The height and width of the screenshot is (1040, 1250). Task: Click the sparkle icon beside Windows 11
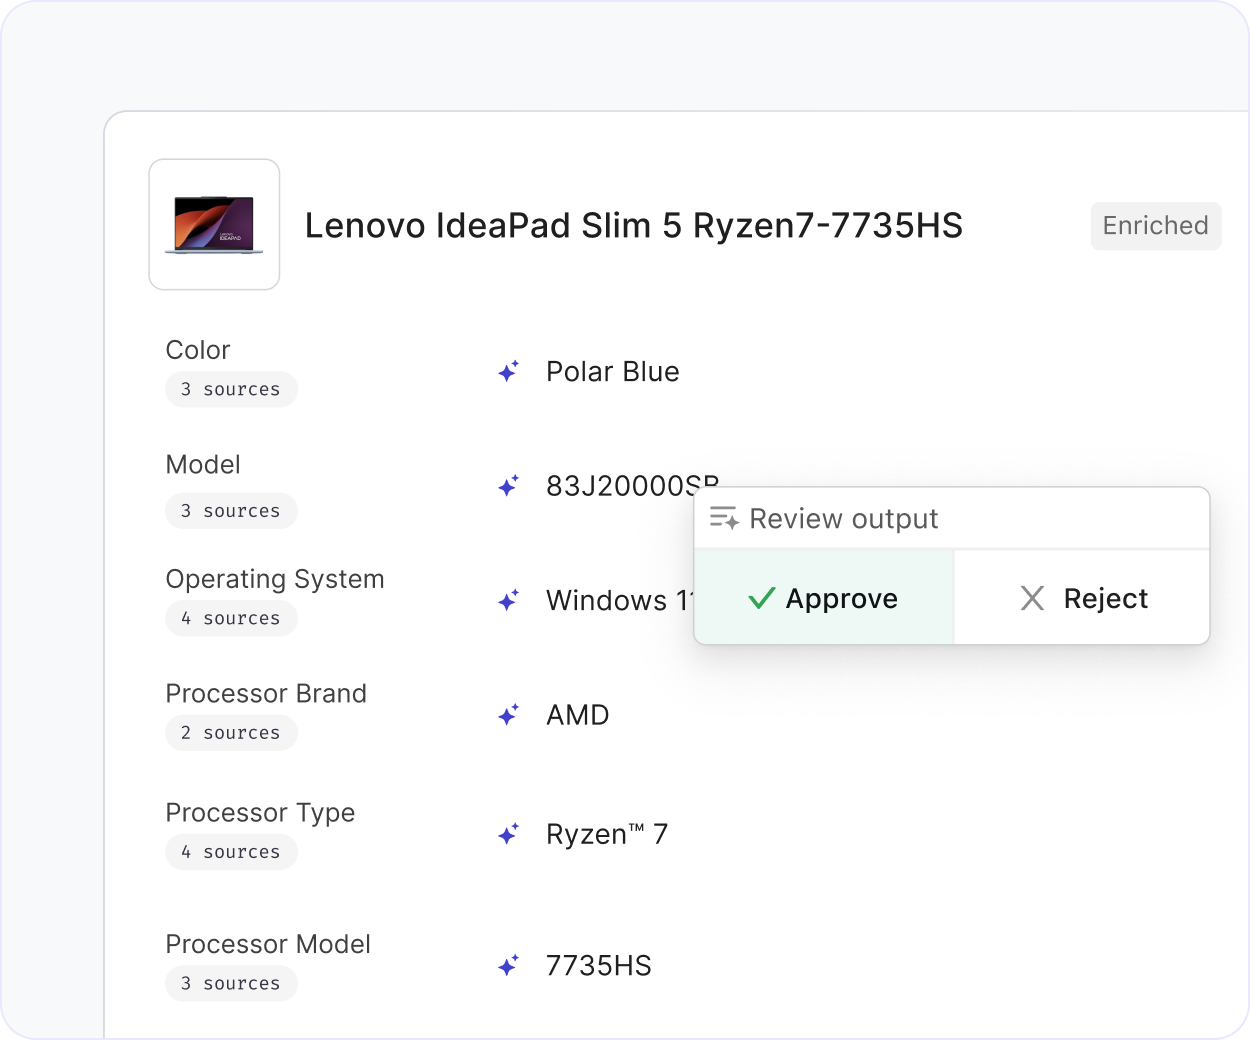pos(508,600)
